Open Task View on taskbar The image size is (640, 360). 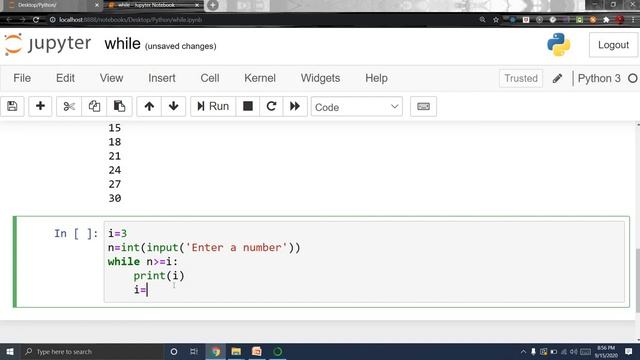click(194, 351)
